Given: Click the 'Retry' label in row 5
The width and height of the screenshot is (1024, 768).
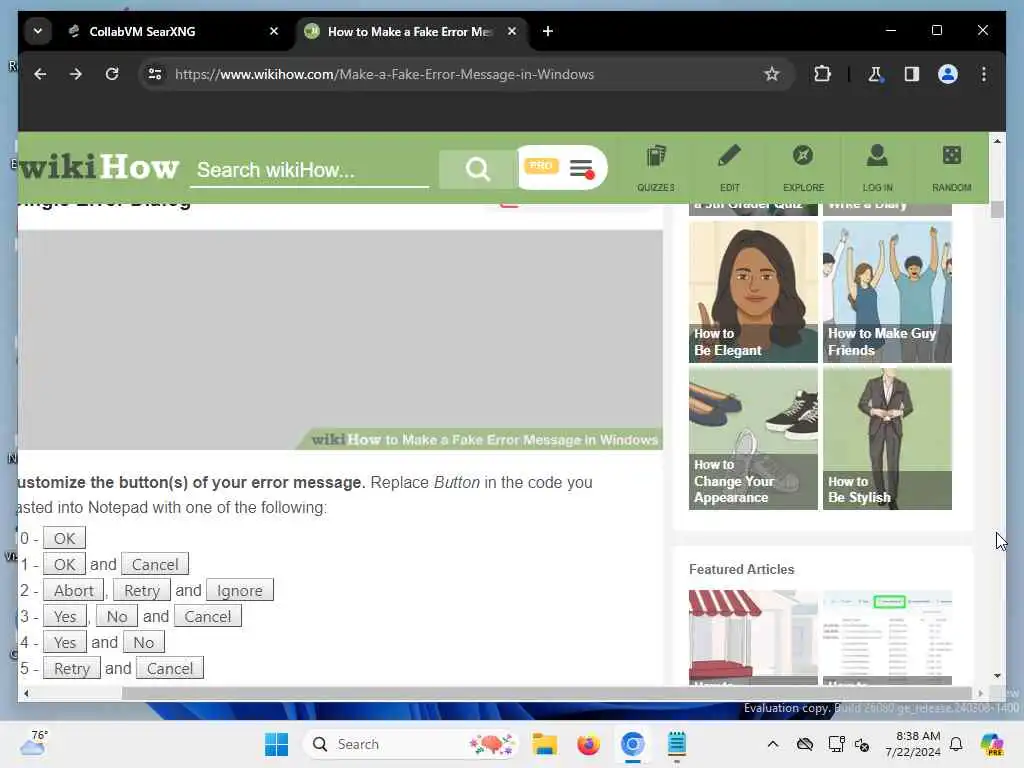Looking at the screenshot, I should point(72,668).
